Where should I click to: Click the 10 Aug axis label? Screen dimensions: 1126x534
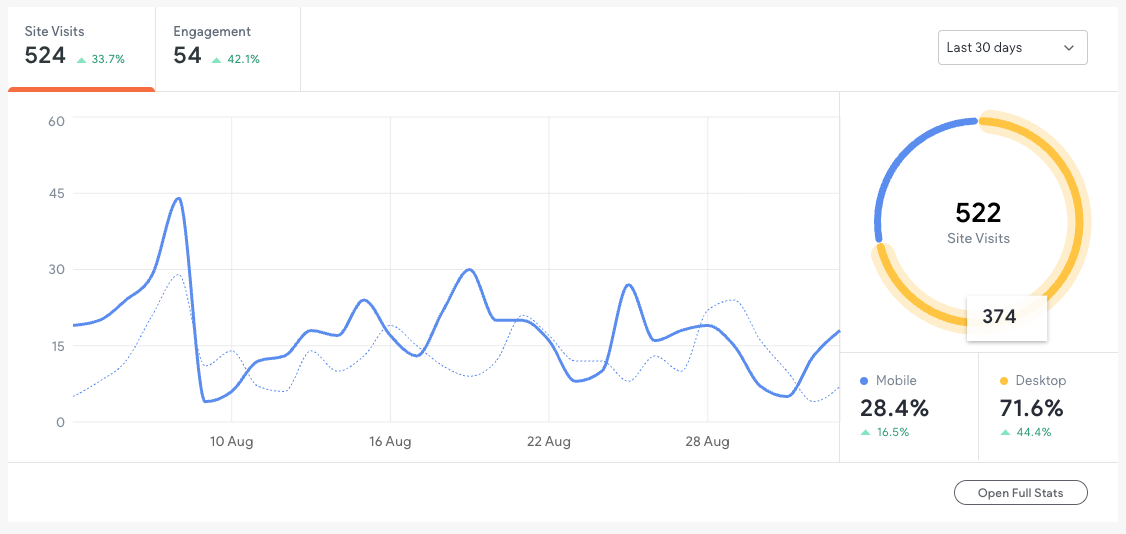[x=231, y=442]
